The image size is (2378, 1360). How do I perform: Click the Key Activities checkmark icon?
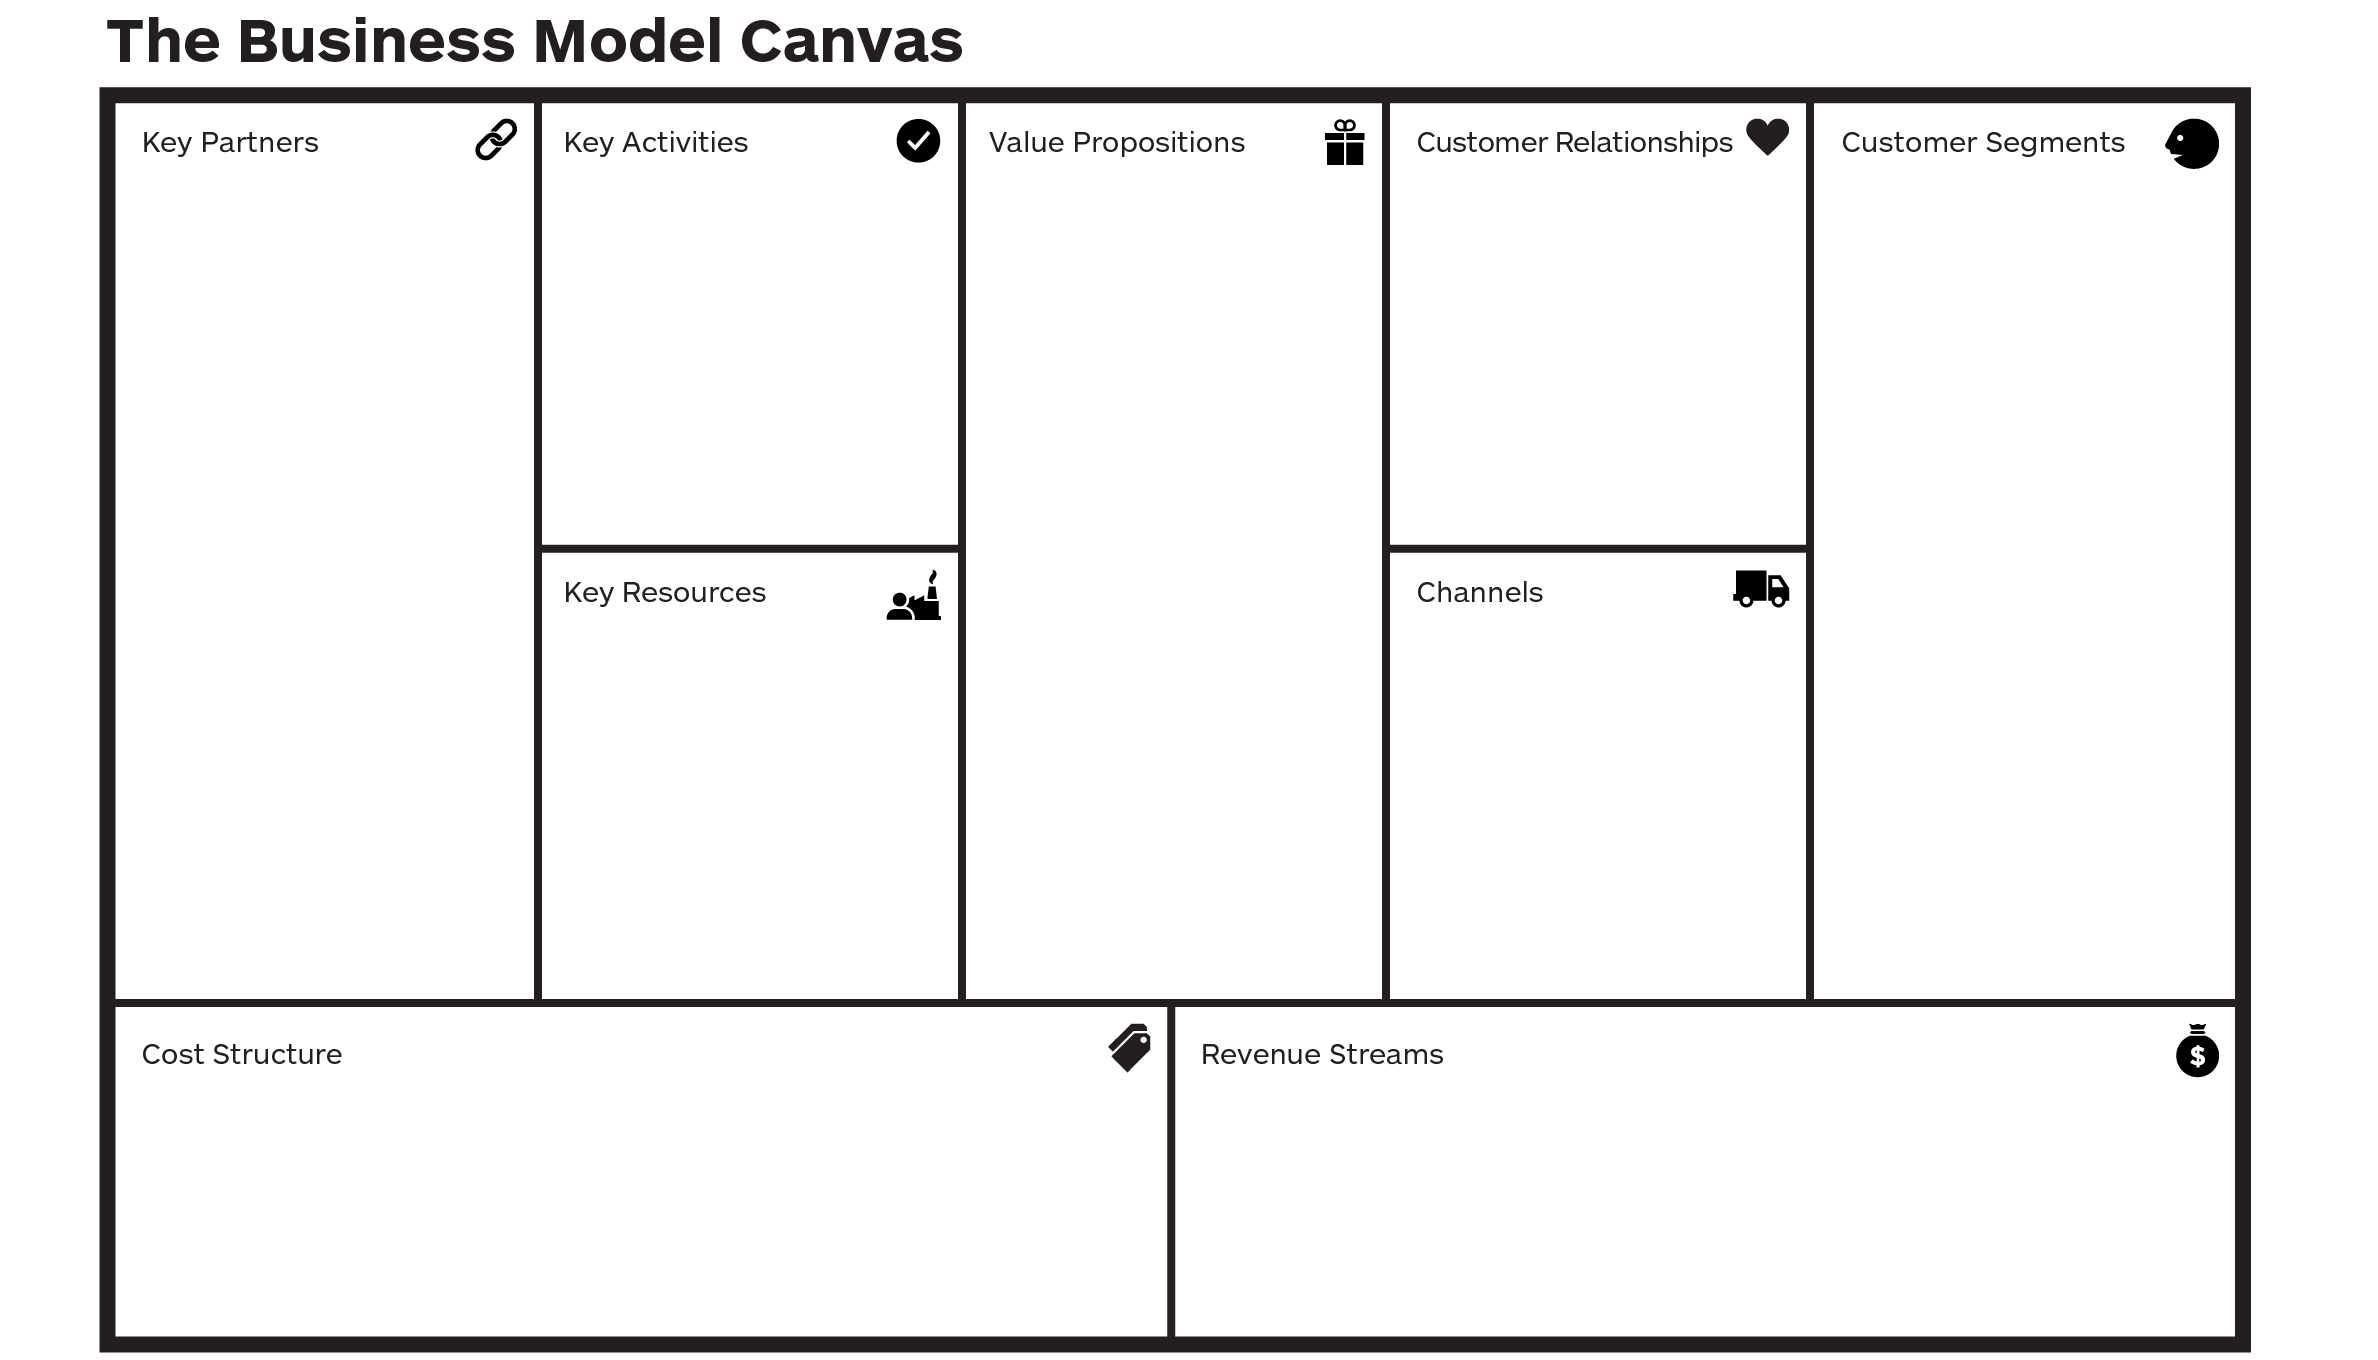[x=920, y=144]
